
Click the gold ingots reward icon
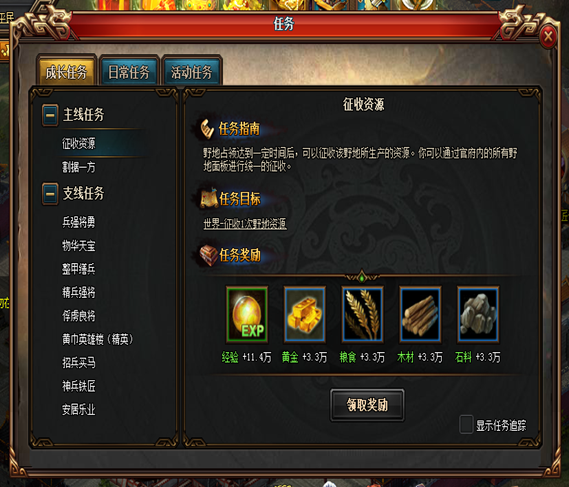(x=304, y=315)
